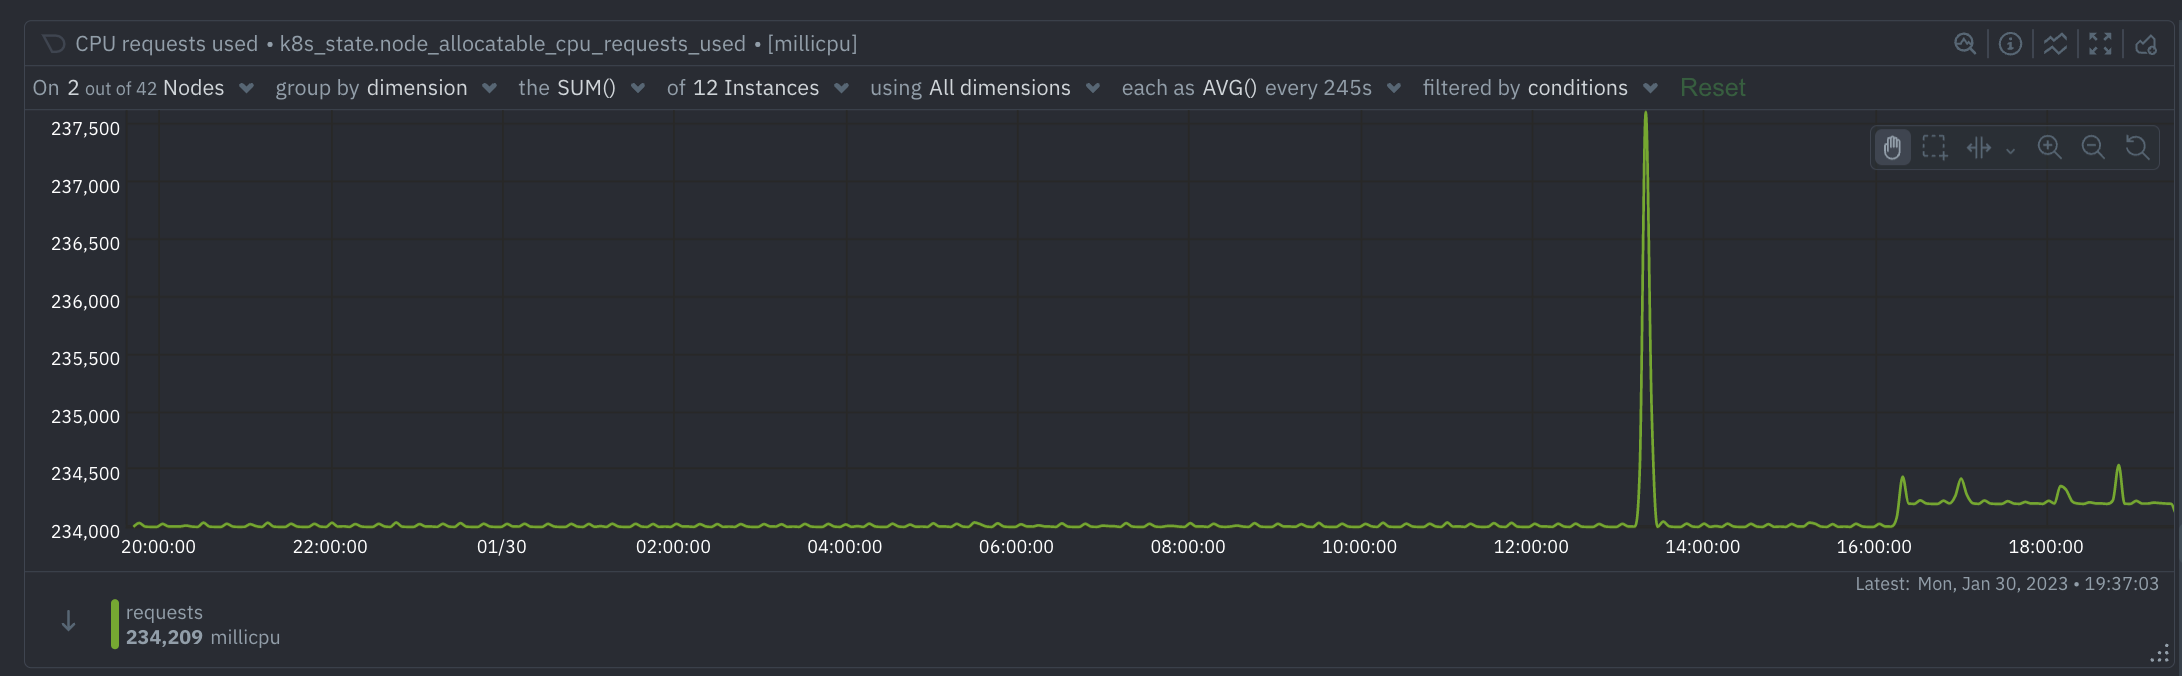Image resolution: width=2182 pixels, height=676 pixels.
Task: Click the chart tag icon beside the title
Action: (x=54, y=44)
